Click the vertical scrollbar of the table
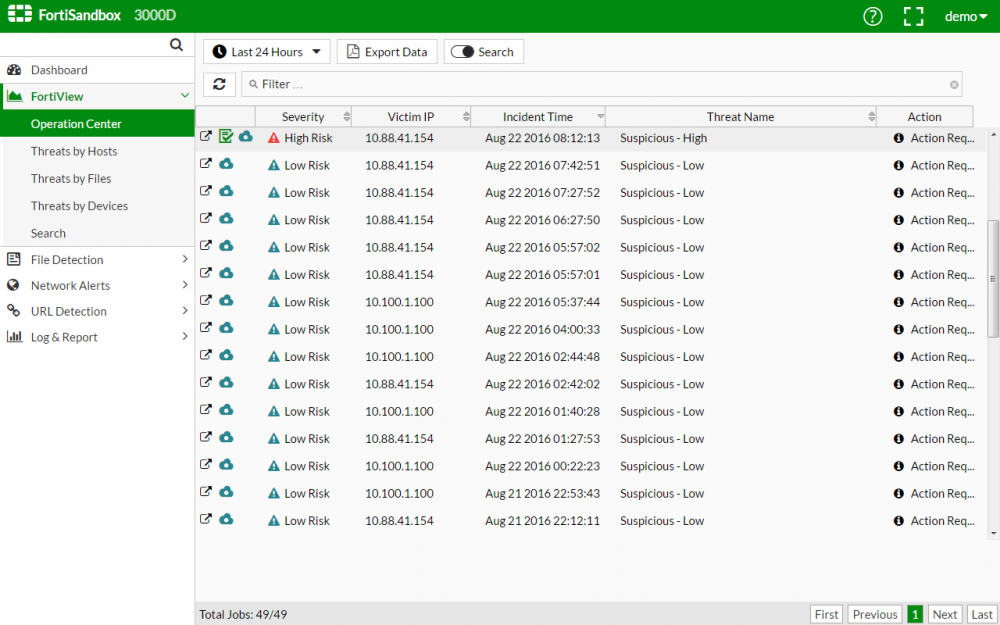The width and height of the screenshot is (1000, 625). click(993, 279)
